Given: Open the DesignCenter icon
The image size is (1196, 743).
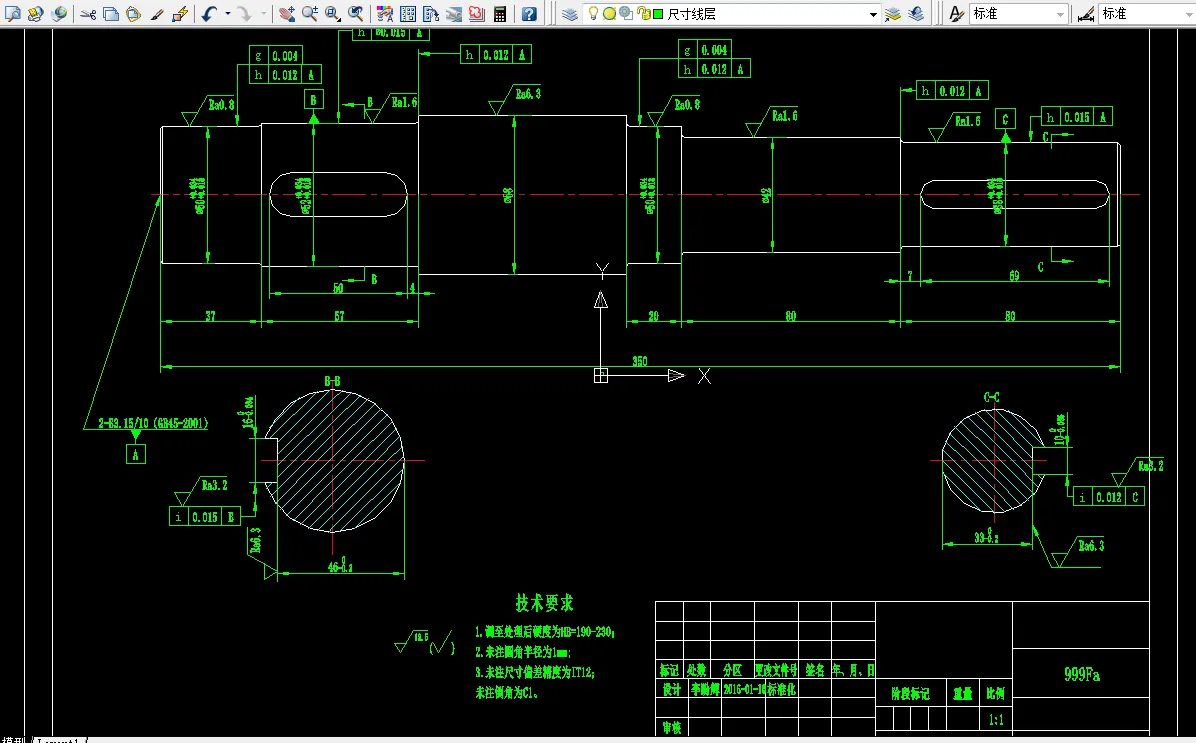Looking at the screenshot, I should (408, 14).
